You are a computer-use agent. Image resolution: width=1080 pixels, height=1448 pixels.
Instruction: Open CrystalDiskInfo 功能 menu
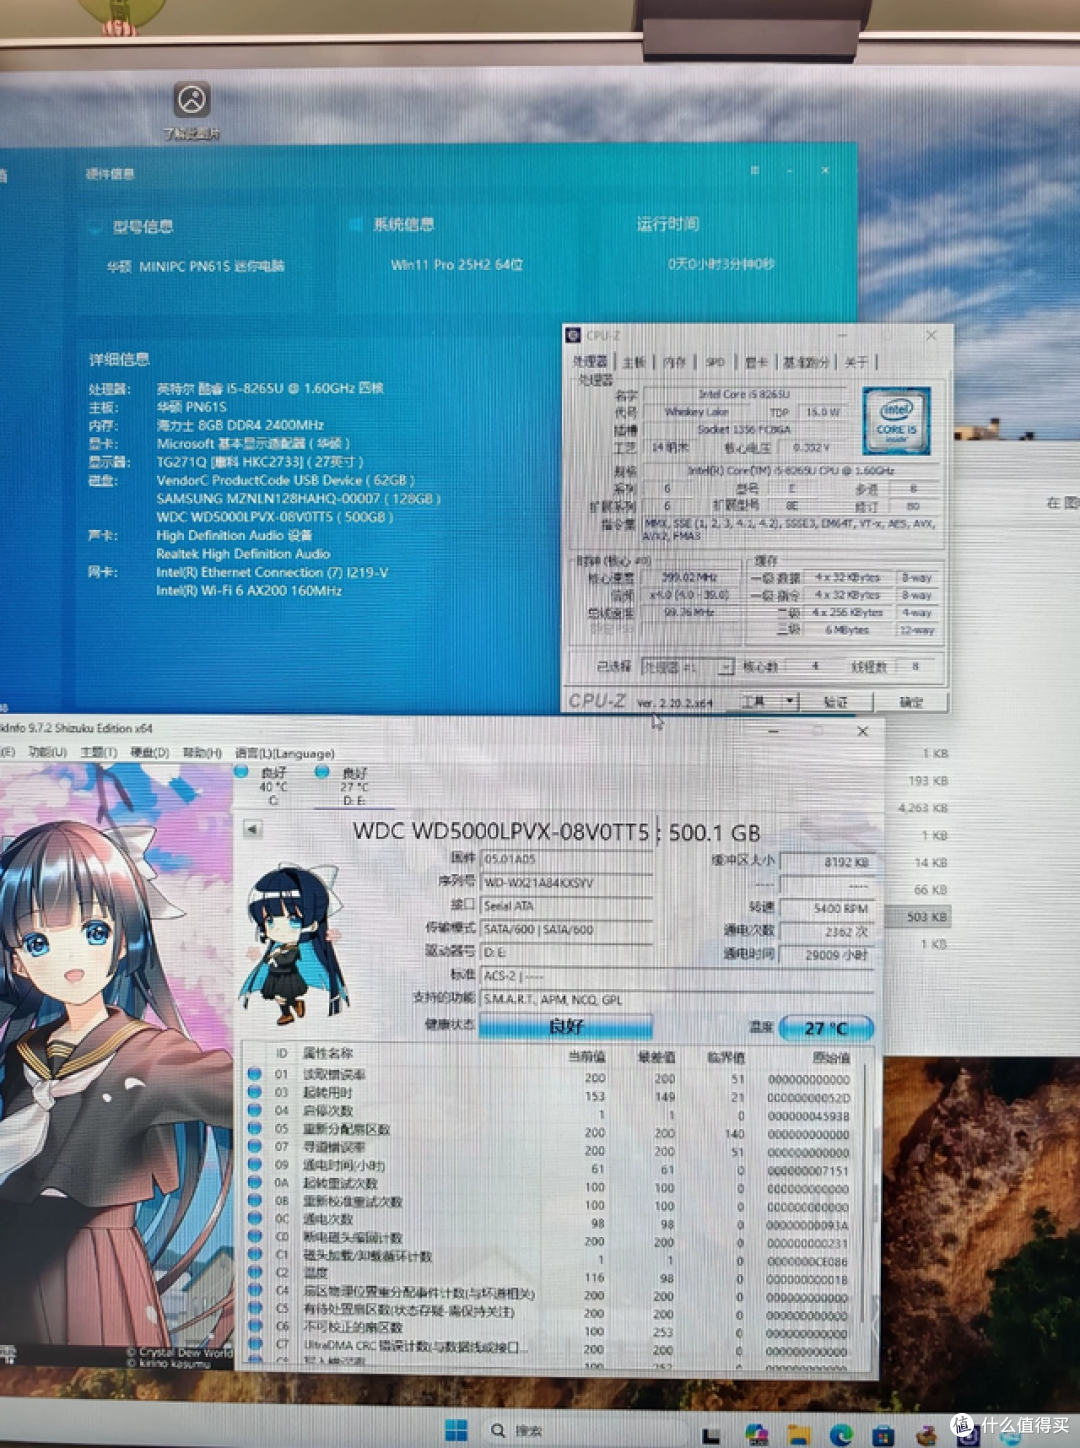coord(47,752)
